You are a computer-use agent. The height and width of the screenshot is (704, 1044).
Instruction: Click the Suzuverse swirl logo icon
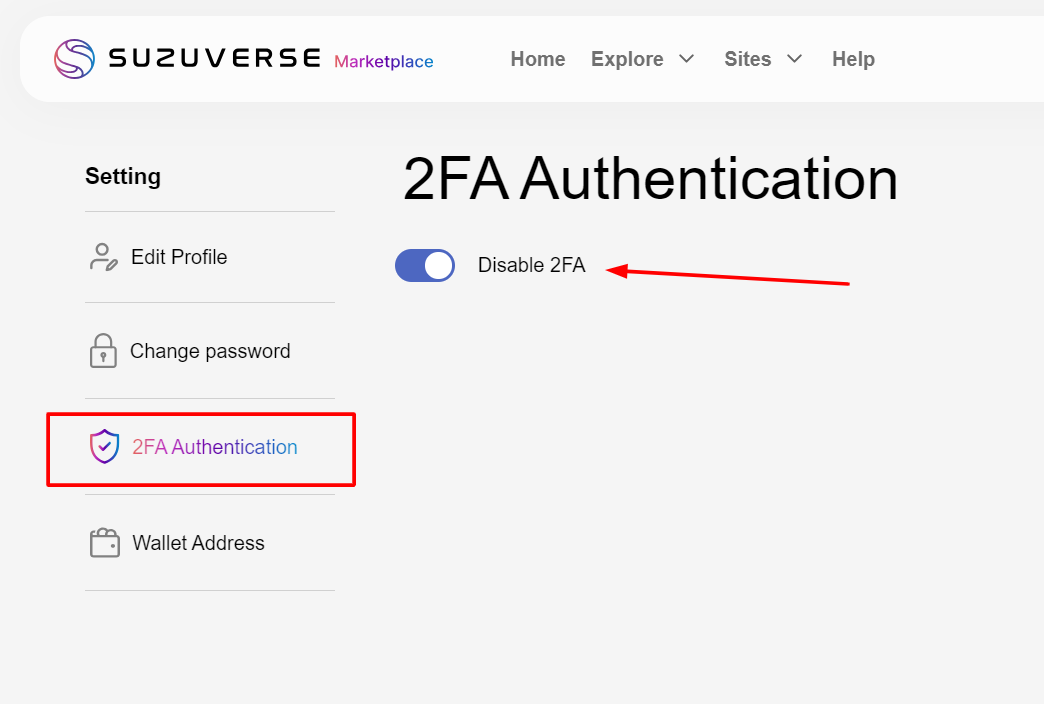click(74, 59)
